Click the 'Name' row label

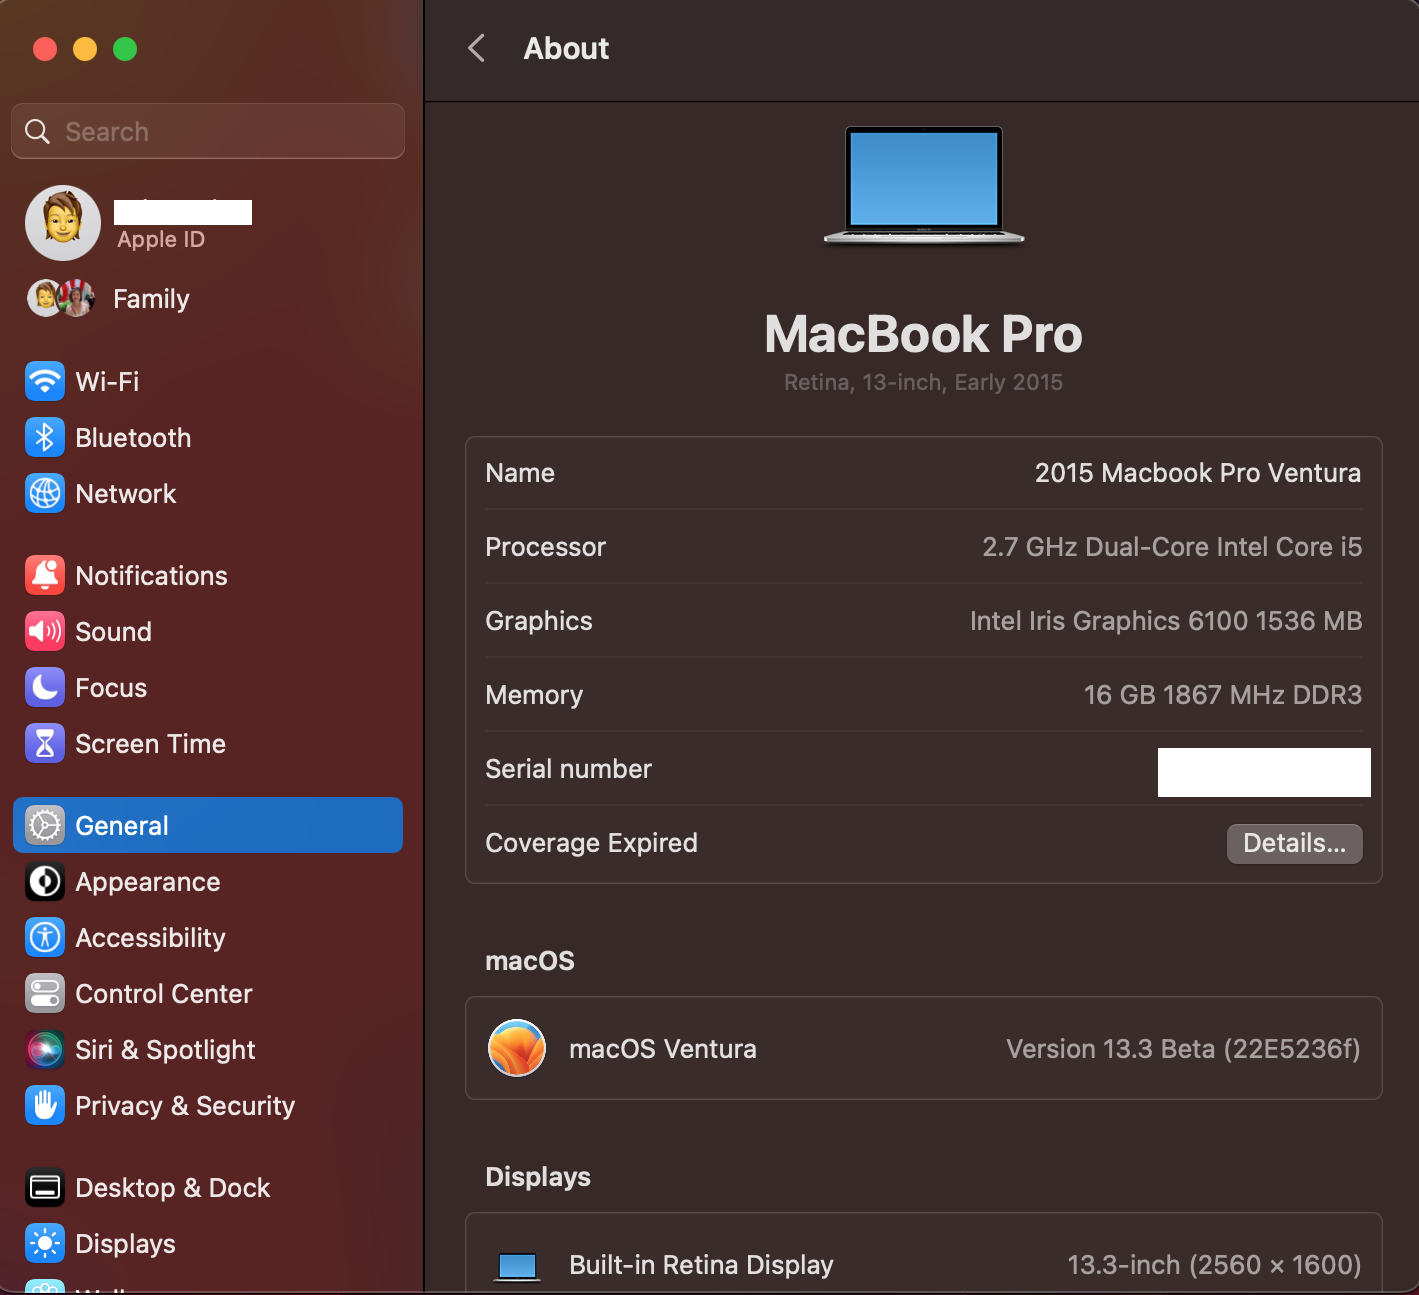point(520,472)
